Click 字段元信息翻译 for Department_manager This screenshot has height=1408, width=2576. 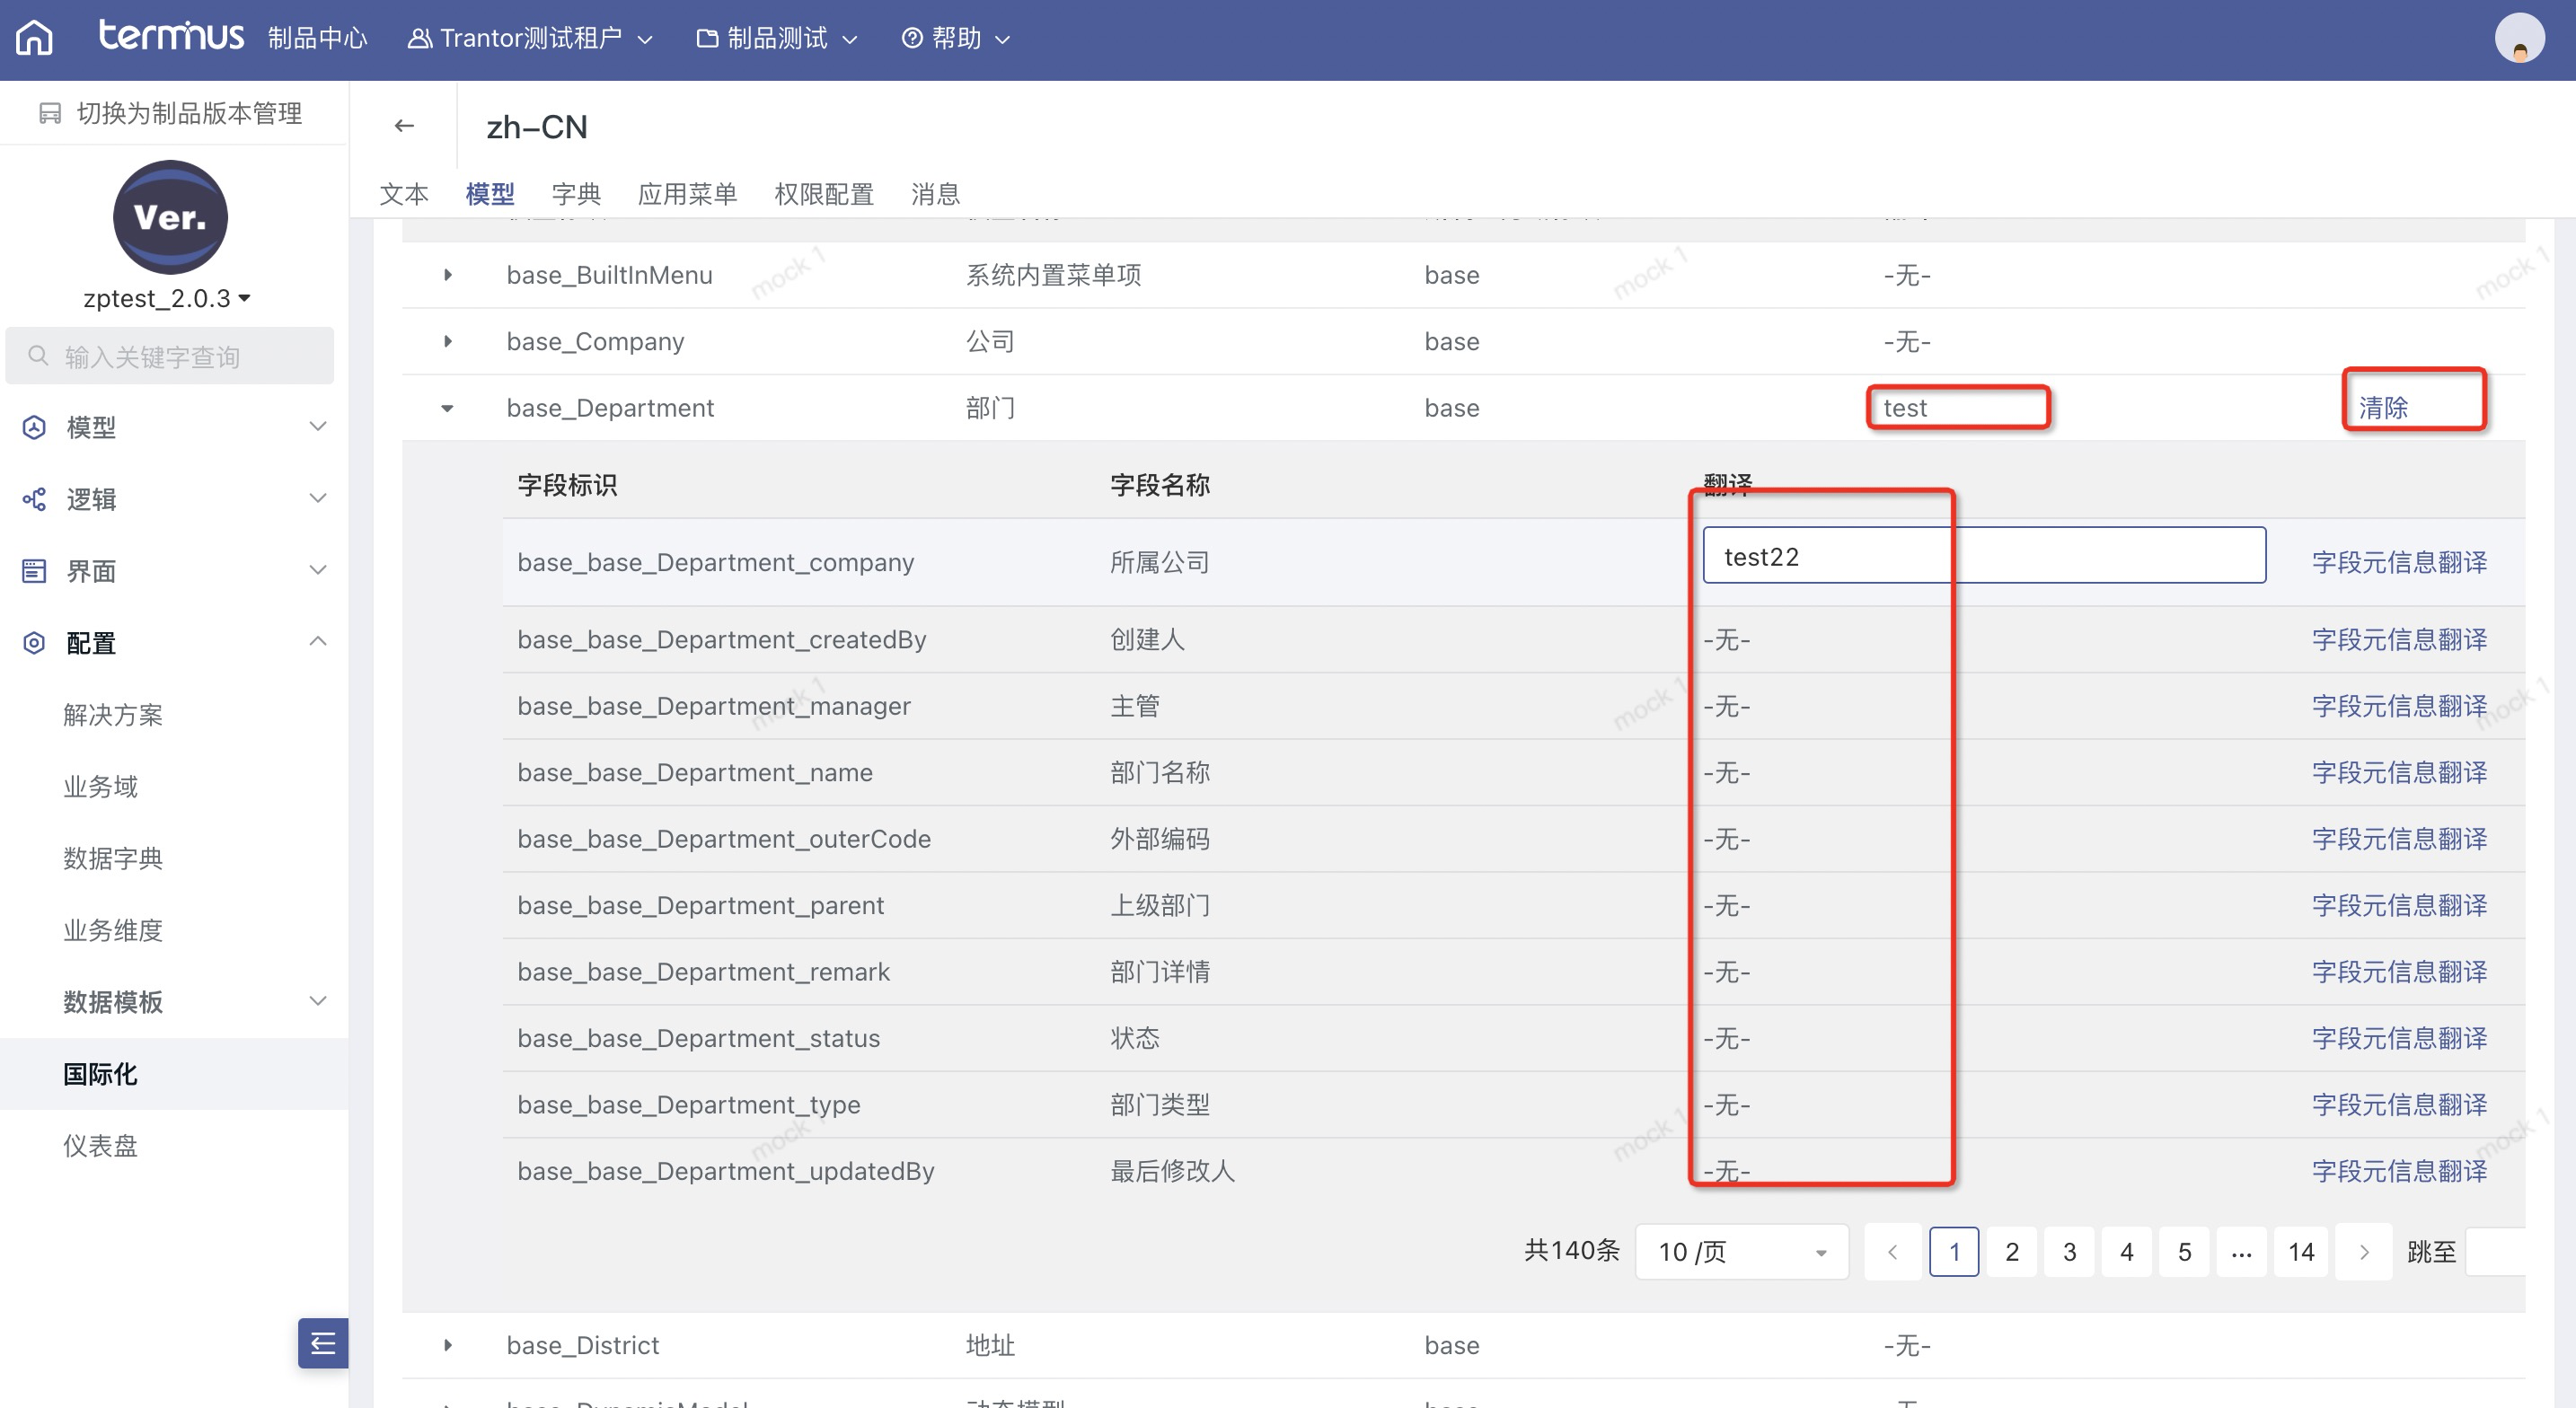point(2400,706)
